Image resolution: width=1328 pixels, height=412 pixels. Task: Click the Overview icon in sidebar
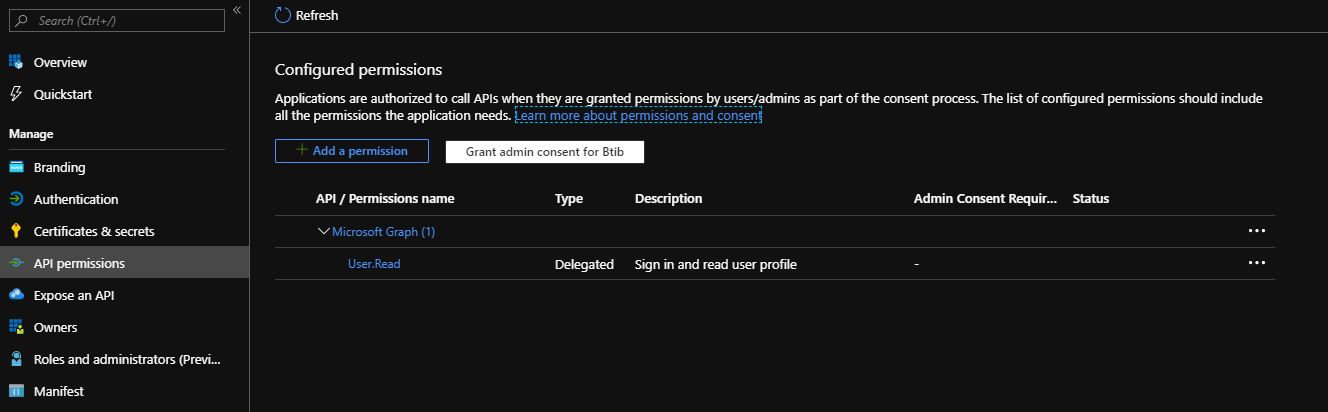pos(16,62)
